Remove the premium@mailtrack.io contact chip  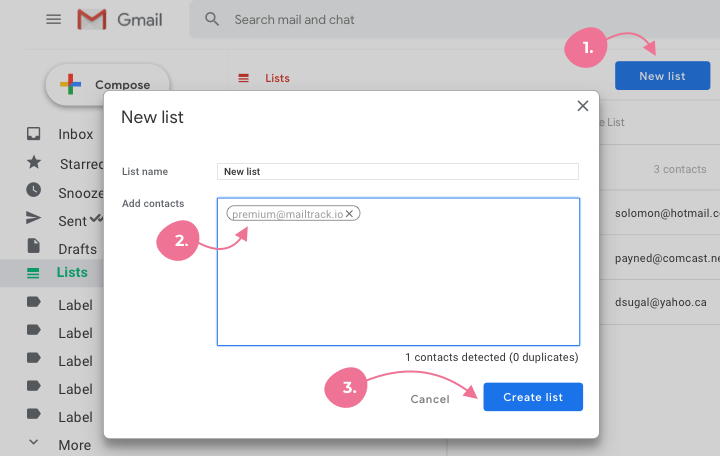pyautogui.click(x=349, y=214)
